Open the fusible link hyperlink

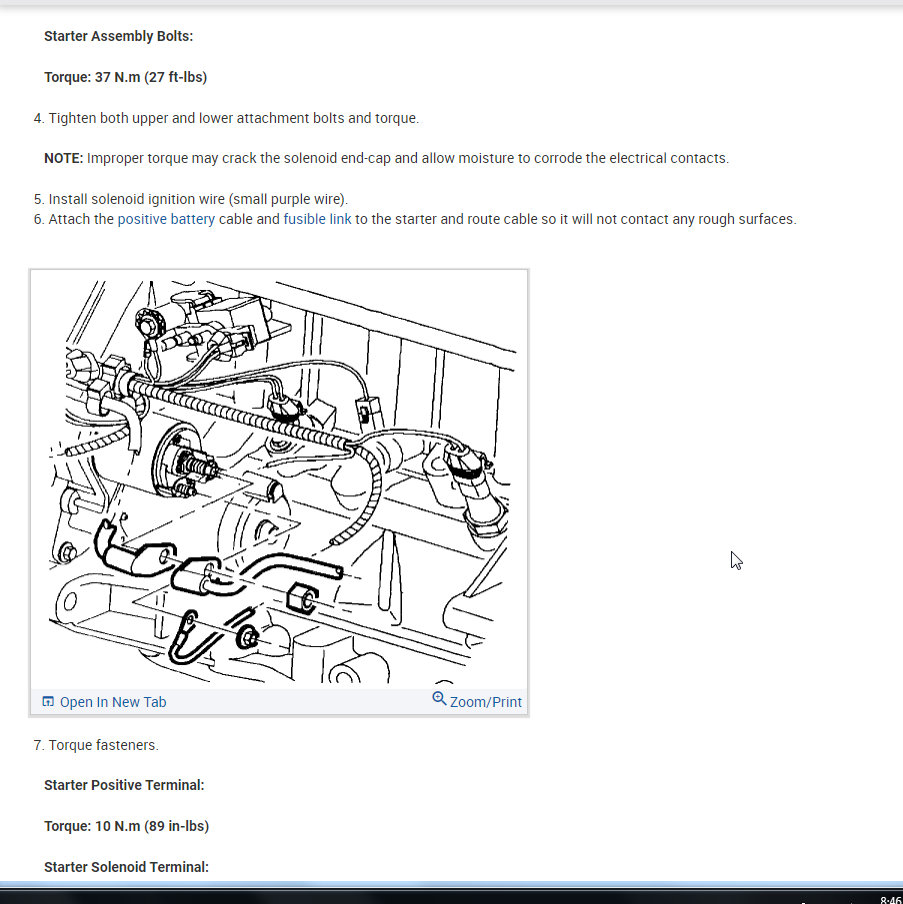(317, 220)
